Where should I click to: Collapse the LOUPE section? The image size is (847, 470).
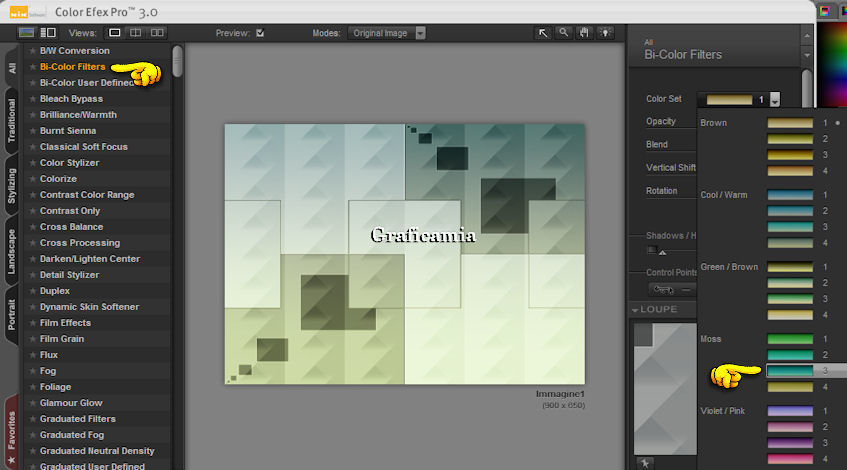point(636,310)
